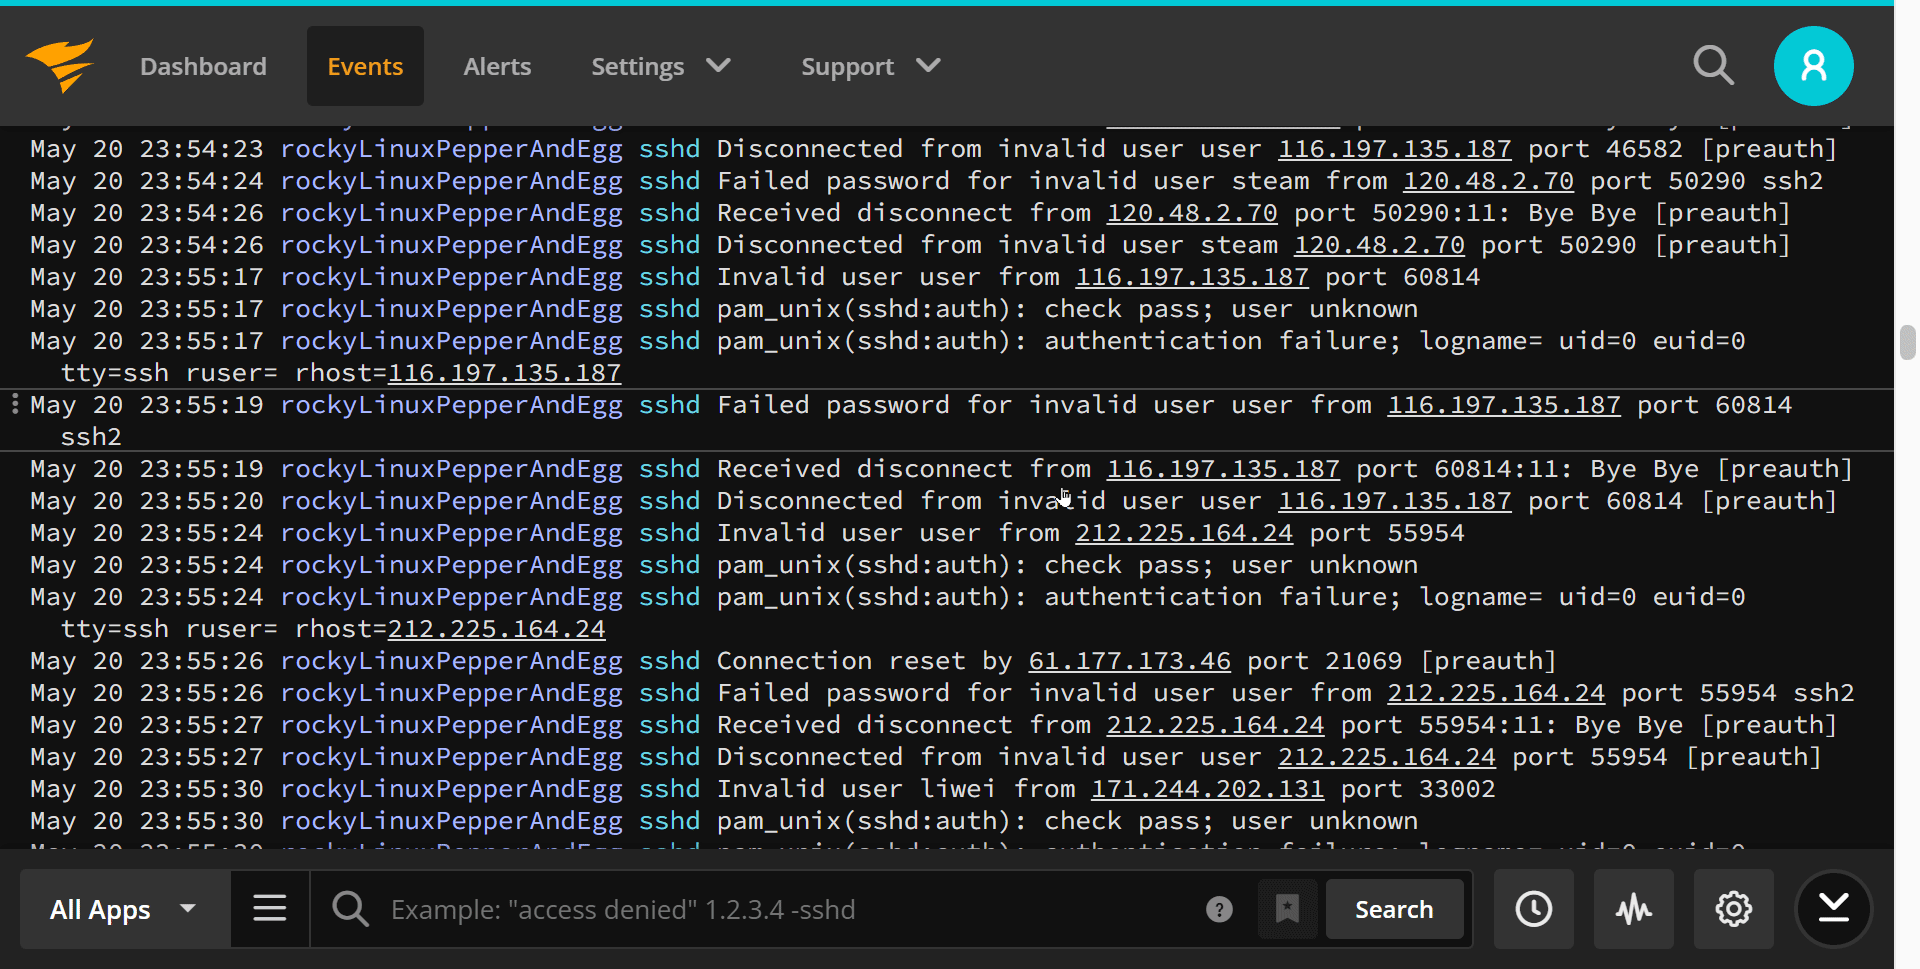Click IP in 23:55:26 Failed password row
This screenshot has height=969, width=1920.
(x=1495, y=693)
